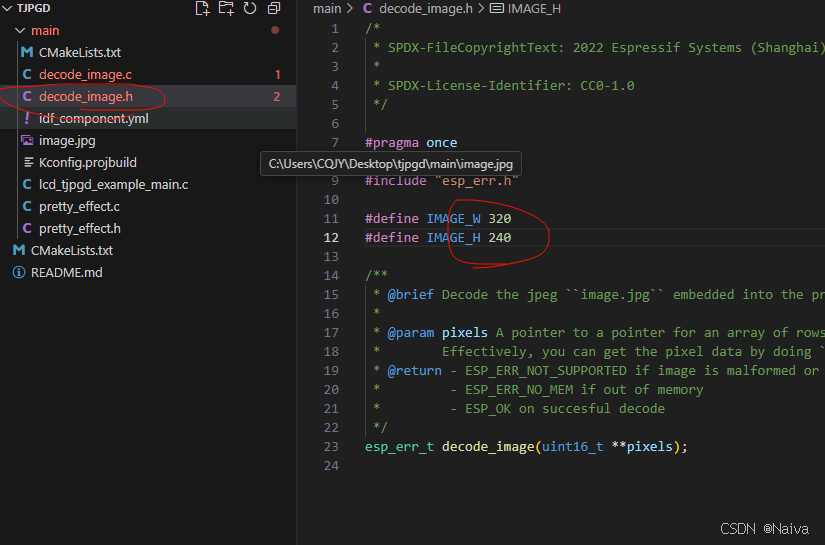Click the "esp_err.h" include string

click(x=476, y=181)
